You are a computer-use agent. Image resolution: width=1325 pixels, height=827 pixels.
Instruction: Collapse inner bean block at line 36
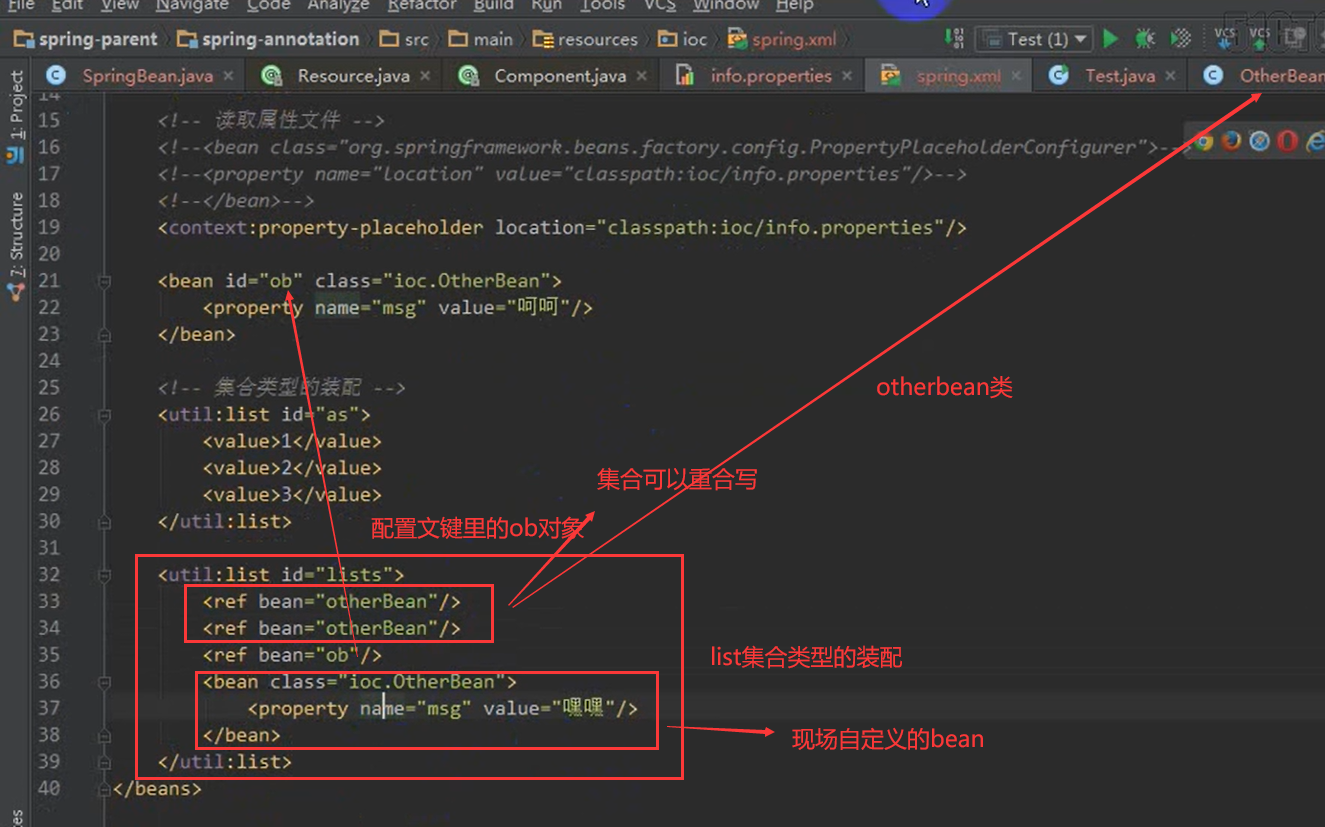104,683
